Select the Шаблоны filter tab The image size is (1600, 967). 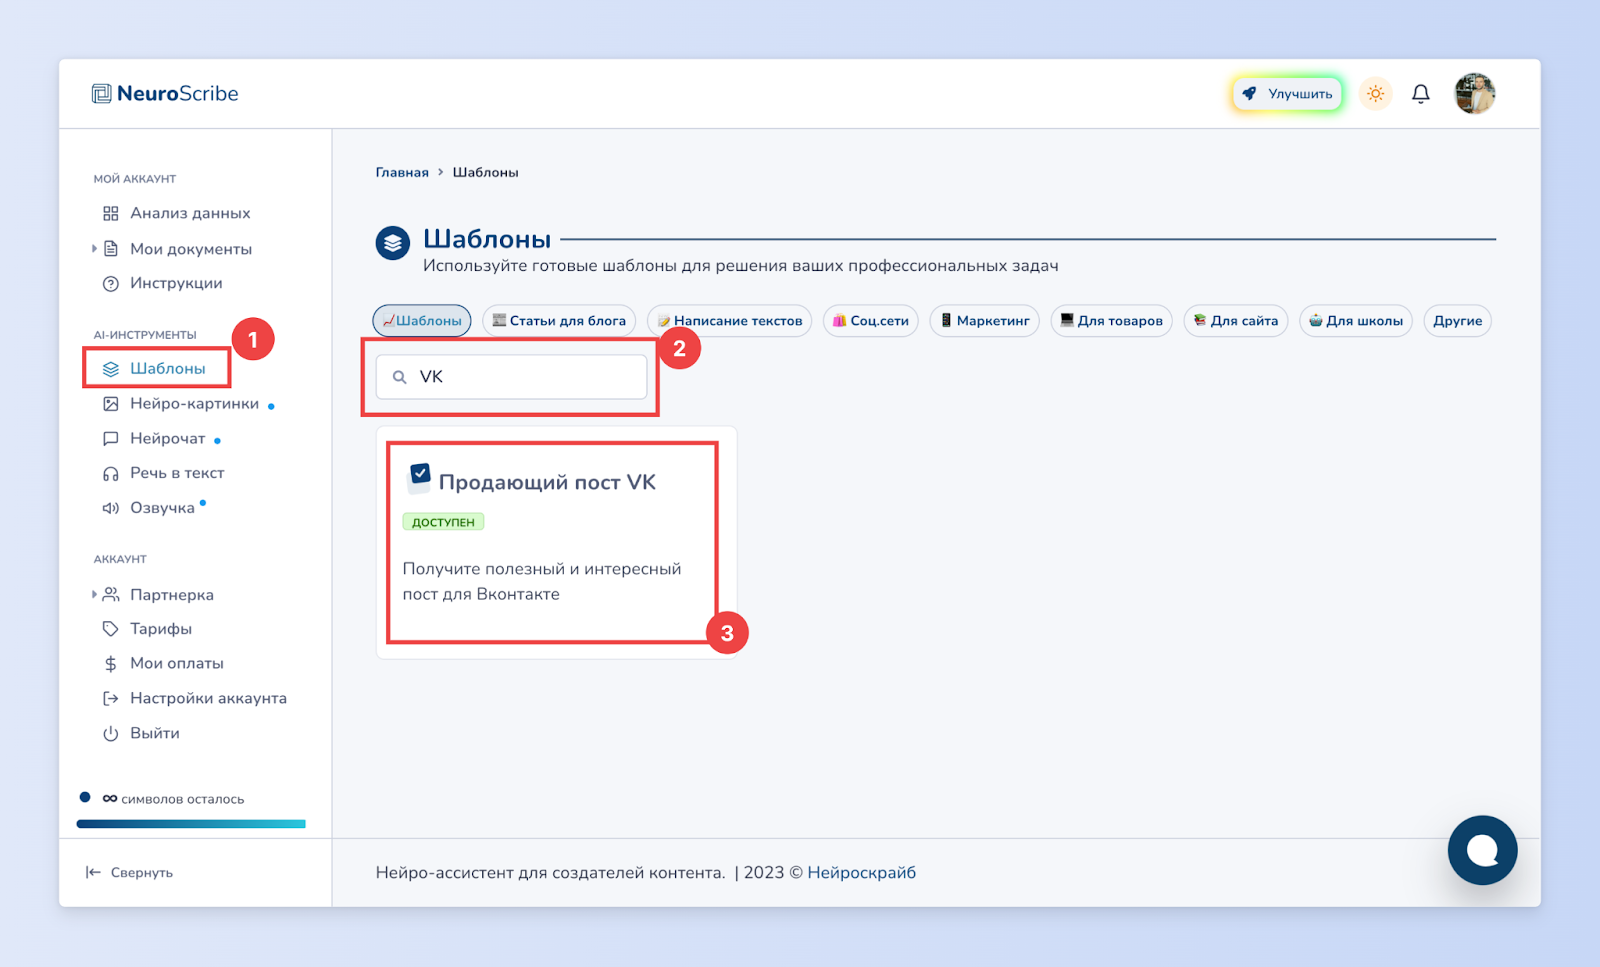click(x=422, y=321)
